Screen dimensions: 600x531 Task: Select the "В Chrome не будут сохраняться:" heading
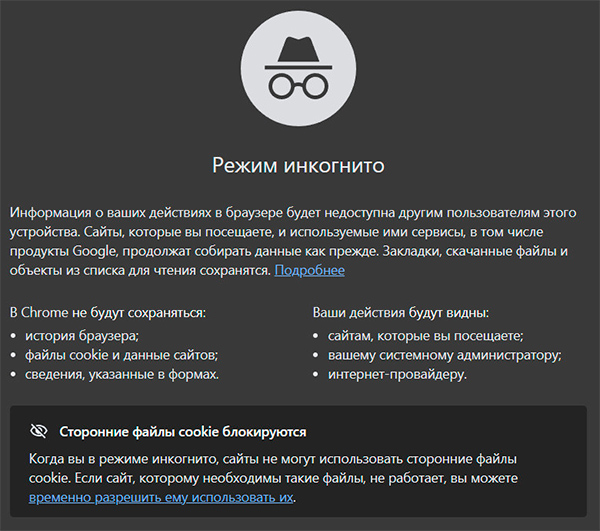[x=107, y=313]
